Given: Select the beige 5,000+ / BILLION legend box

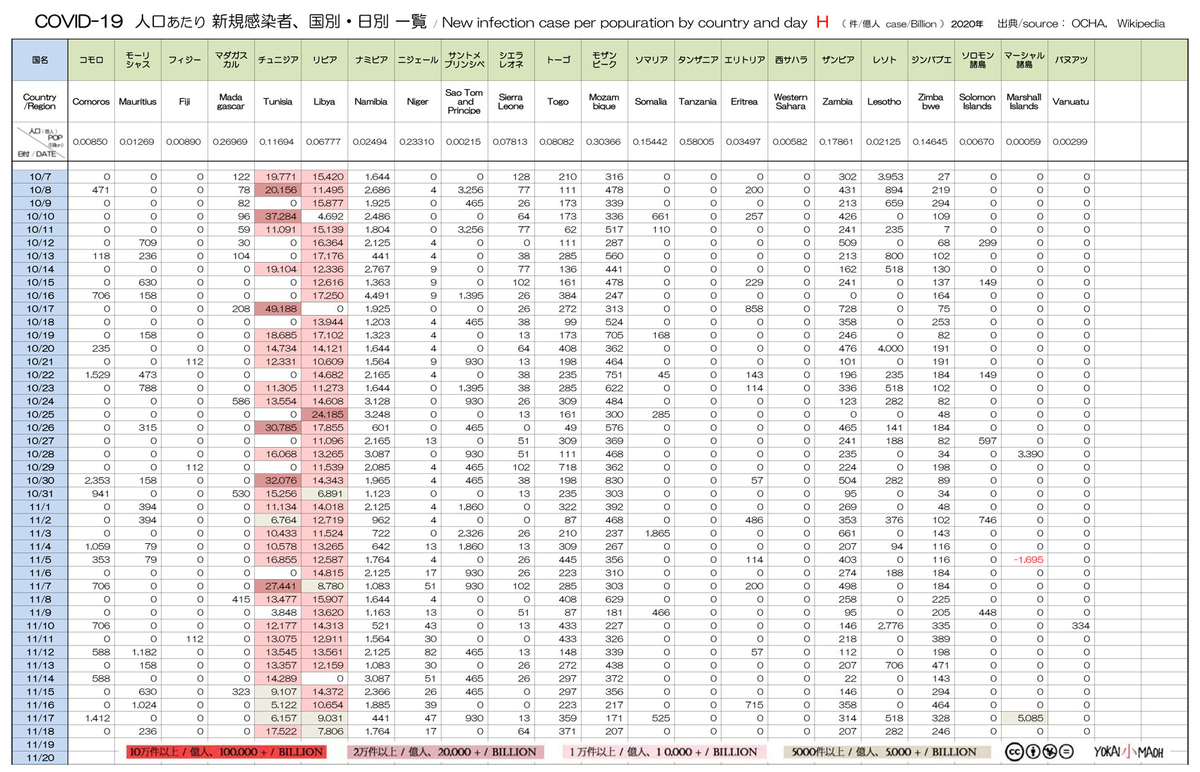Looking at the screenshot, I should (x=887, y=751).
